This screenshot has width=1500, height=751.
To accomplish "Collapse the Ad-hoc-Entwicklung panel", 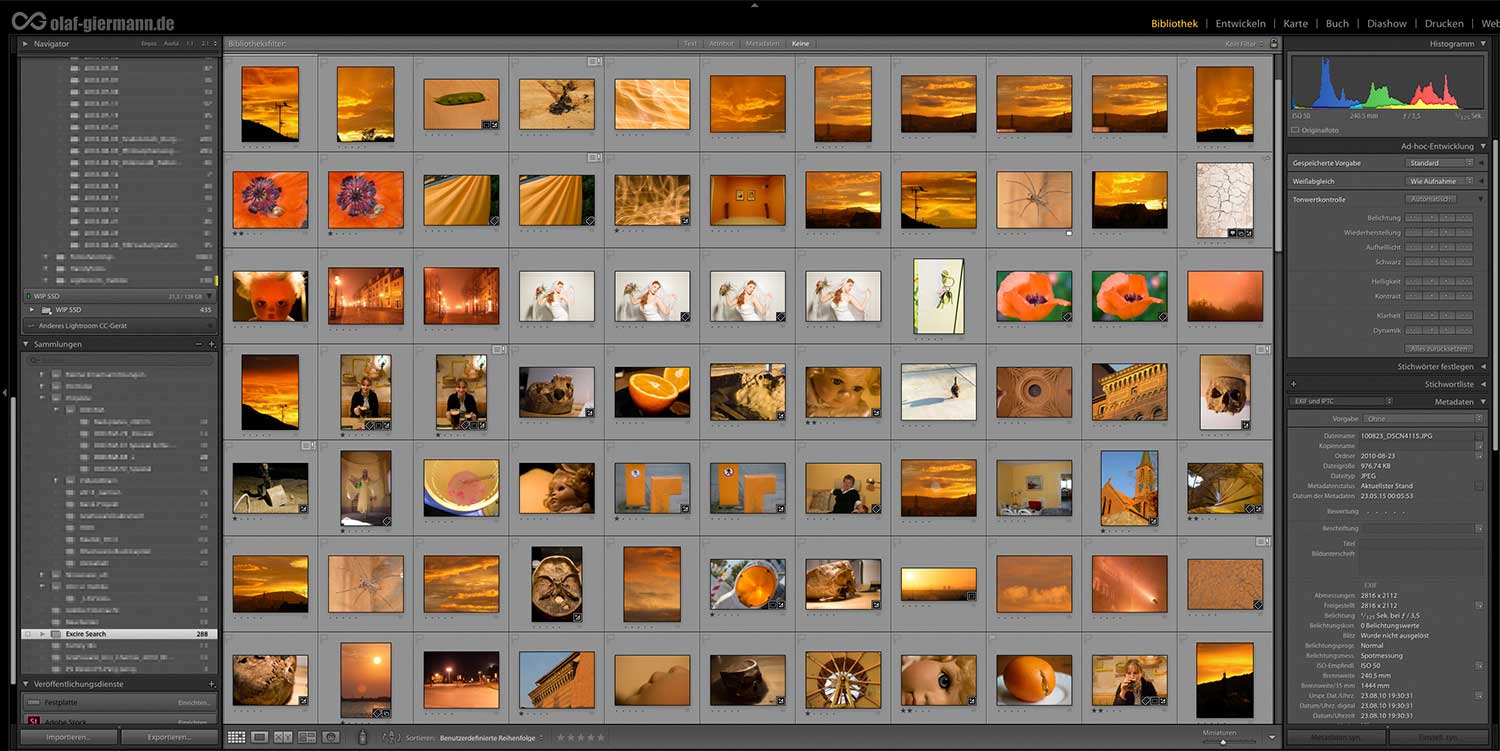I will 1483,146.
